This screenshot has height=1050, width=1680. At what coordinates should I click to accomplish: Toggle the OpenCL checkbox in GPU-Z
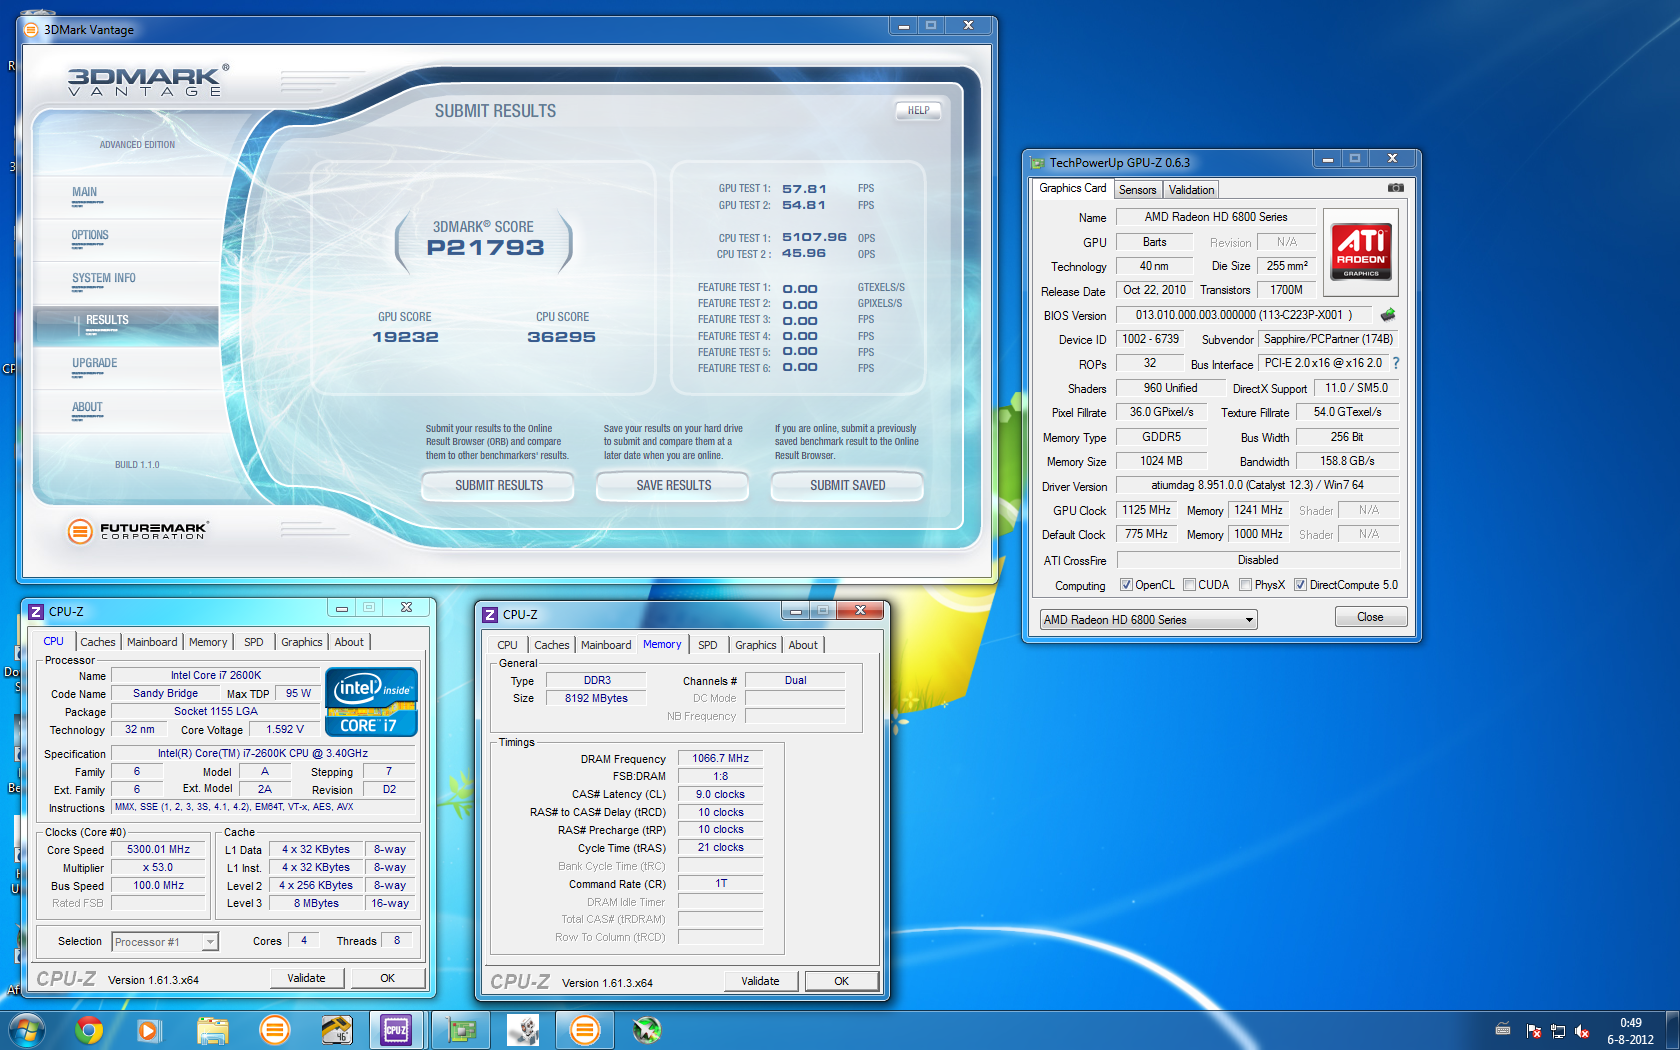[x=1126, y=585]
